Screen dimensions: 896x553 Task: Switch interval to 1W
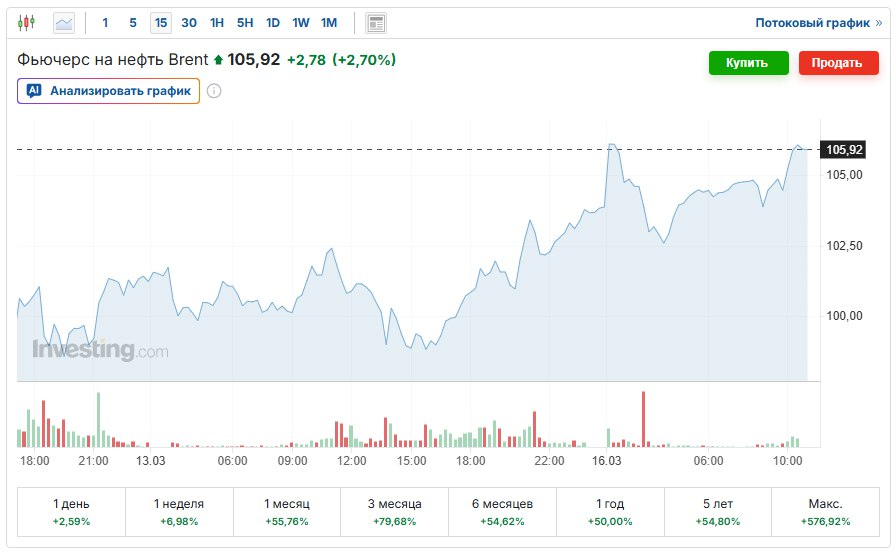[301, 22]
